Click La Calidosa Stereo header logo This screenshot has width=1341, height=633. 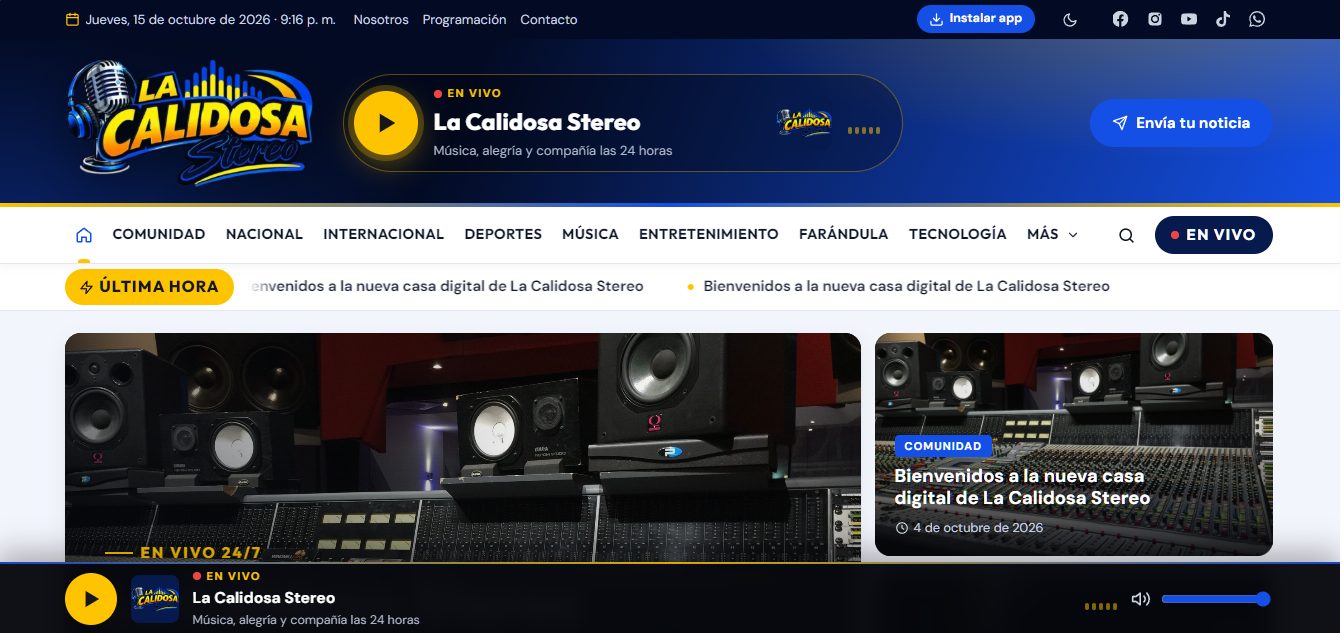click(189, 123)
